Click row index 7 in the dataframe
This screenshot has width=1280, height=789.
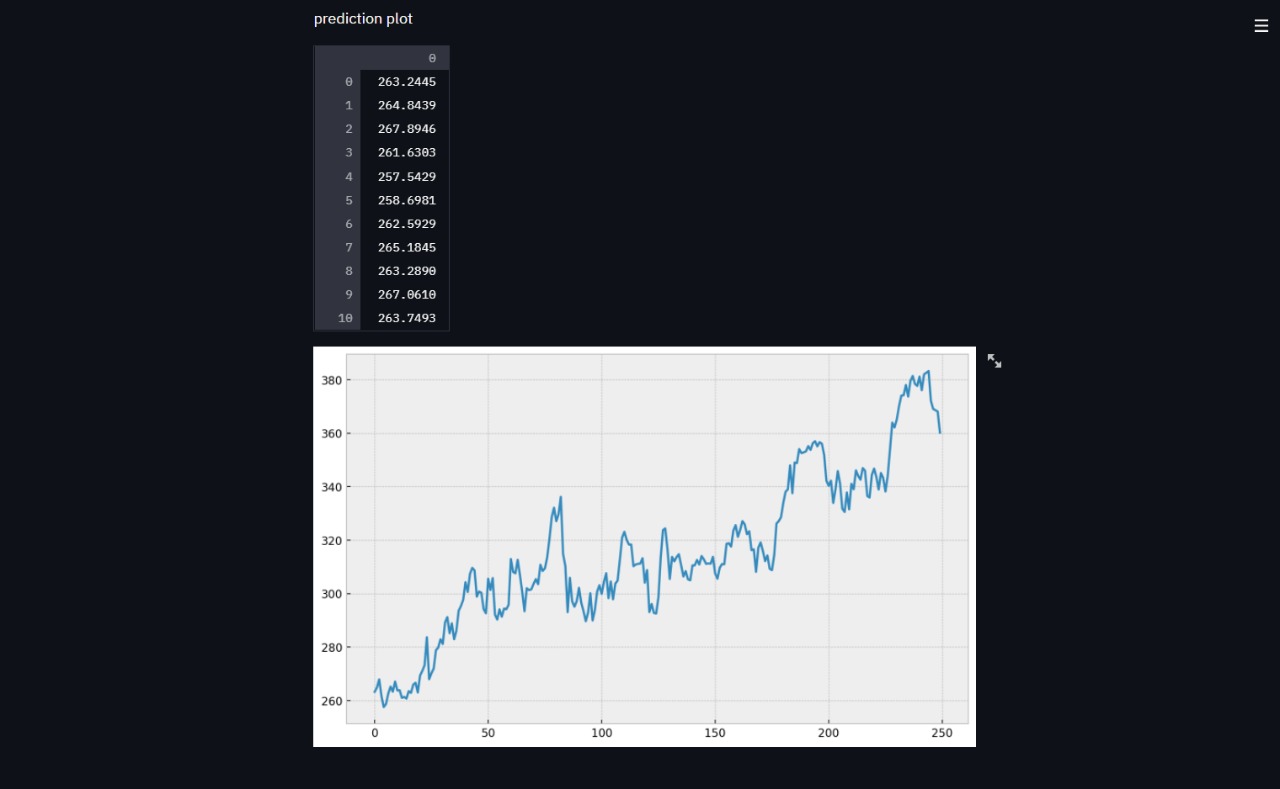click(348, 247)
